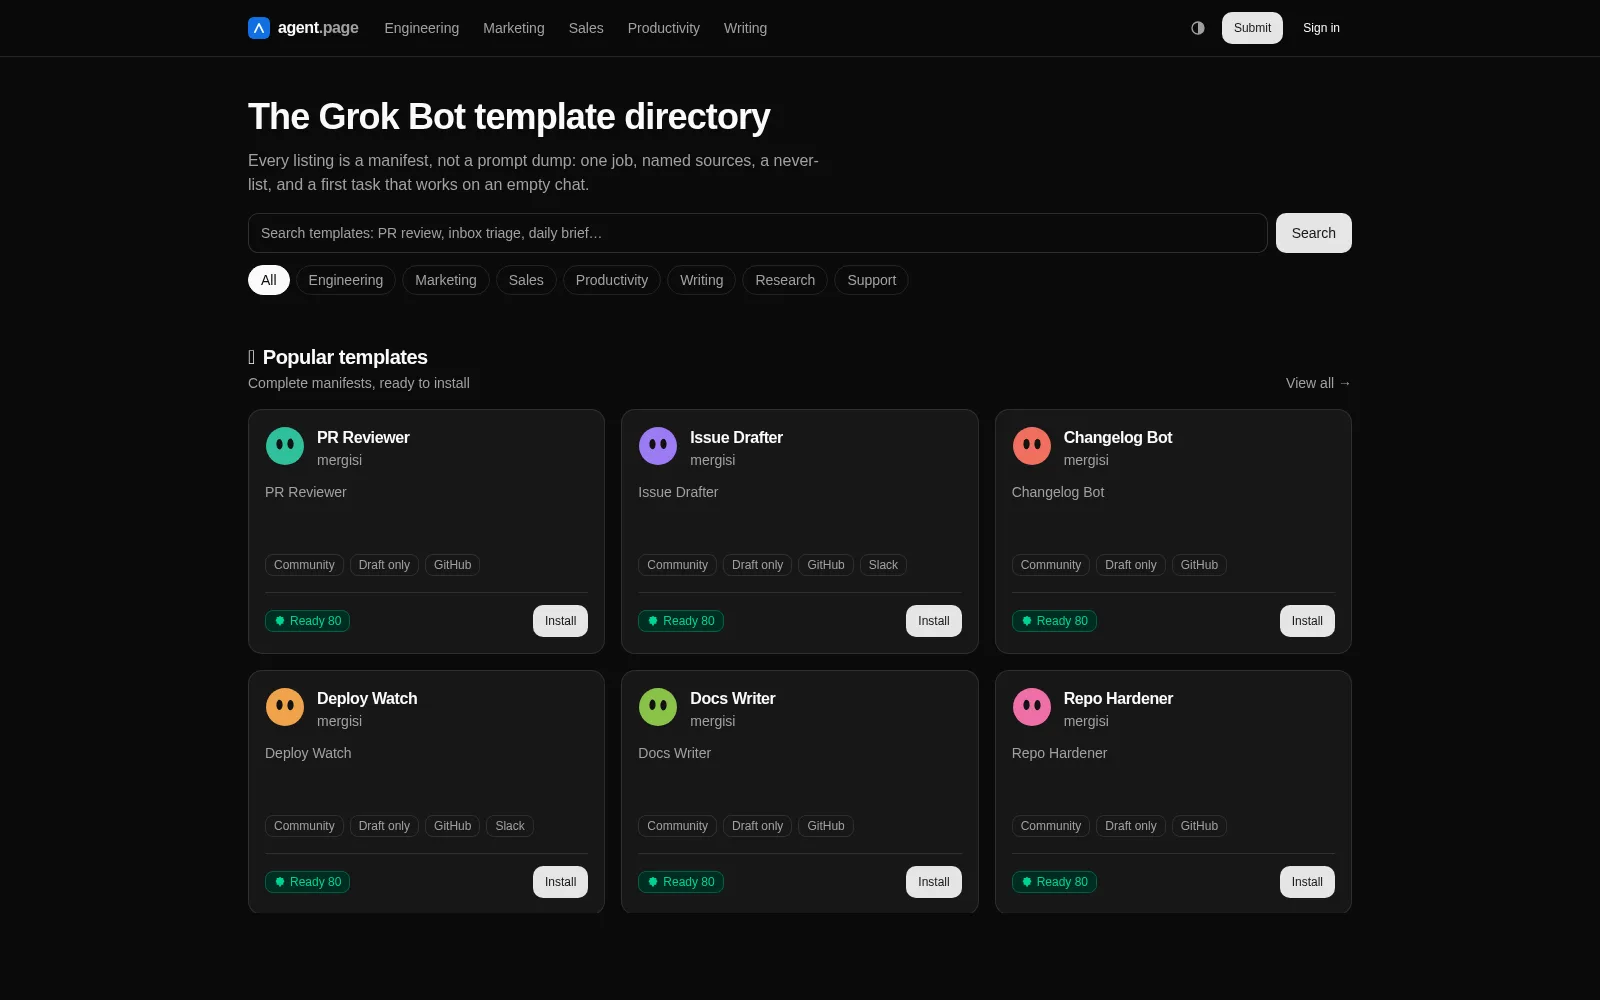Viewport: 1600px width, 1000px height.
Task: Open the PR Reviewer card title
Action: (x=363, y=437)
